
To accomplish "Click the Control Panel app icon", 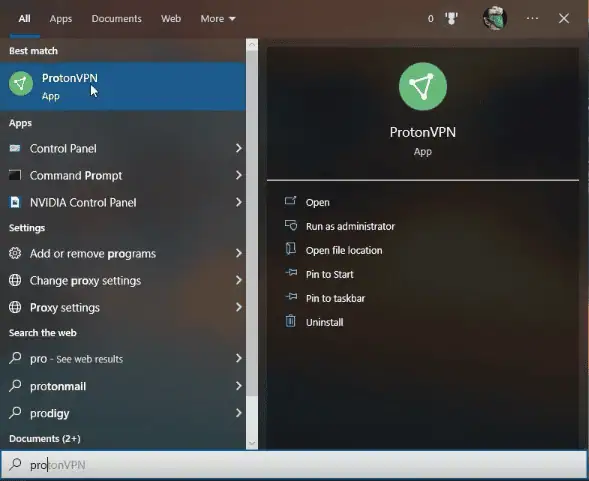I will tap(15, 148).
